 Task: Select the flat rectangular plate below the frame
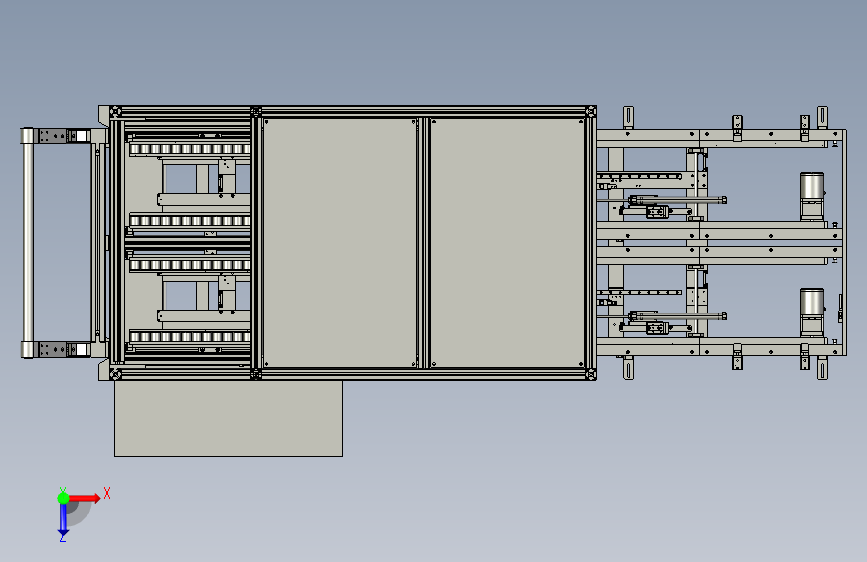[228, 418]
